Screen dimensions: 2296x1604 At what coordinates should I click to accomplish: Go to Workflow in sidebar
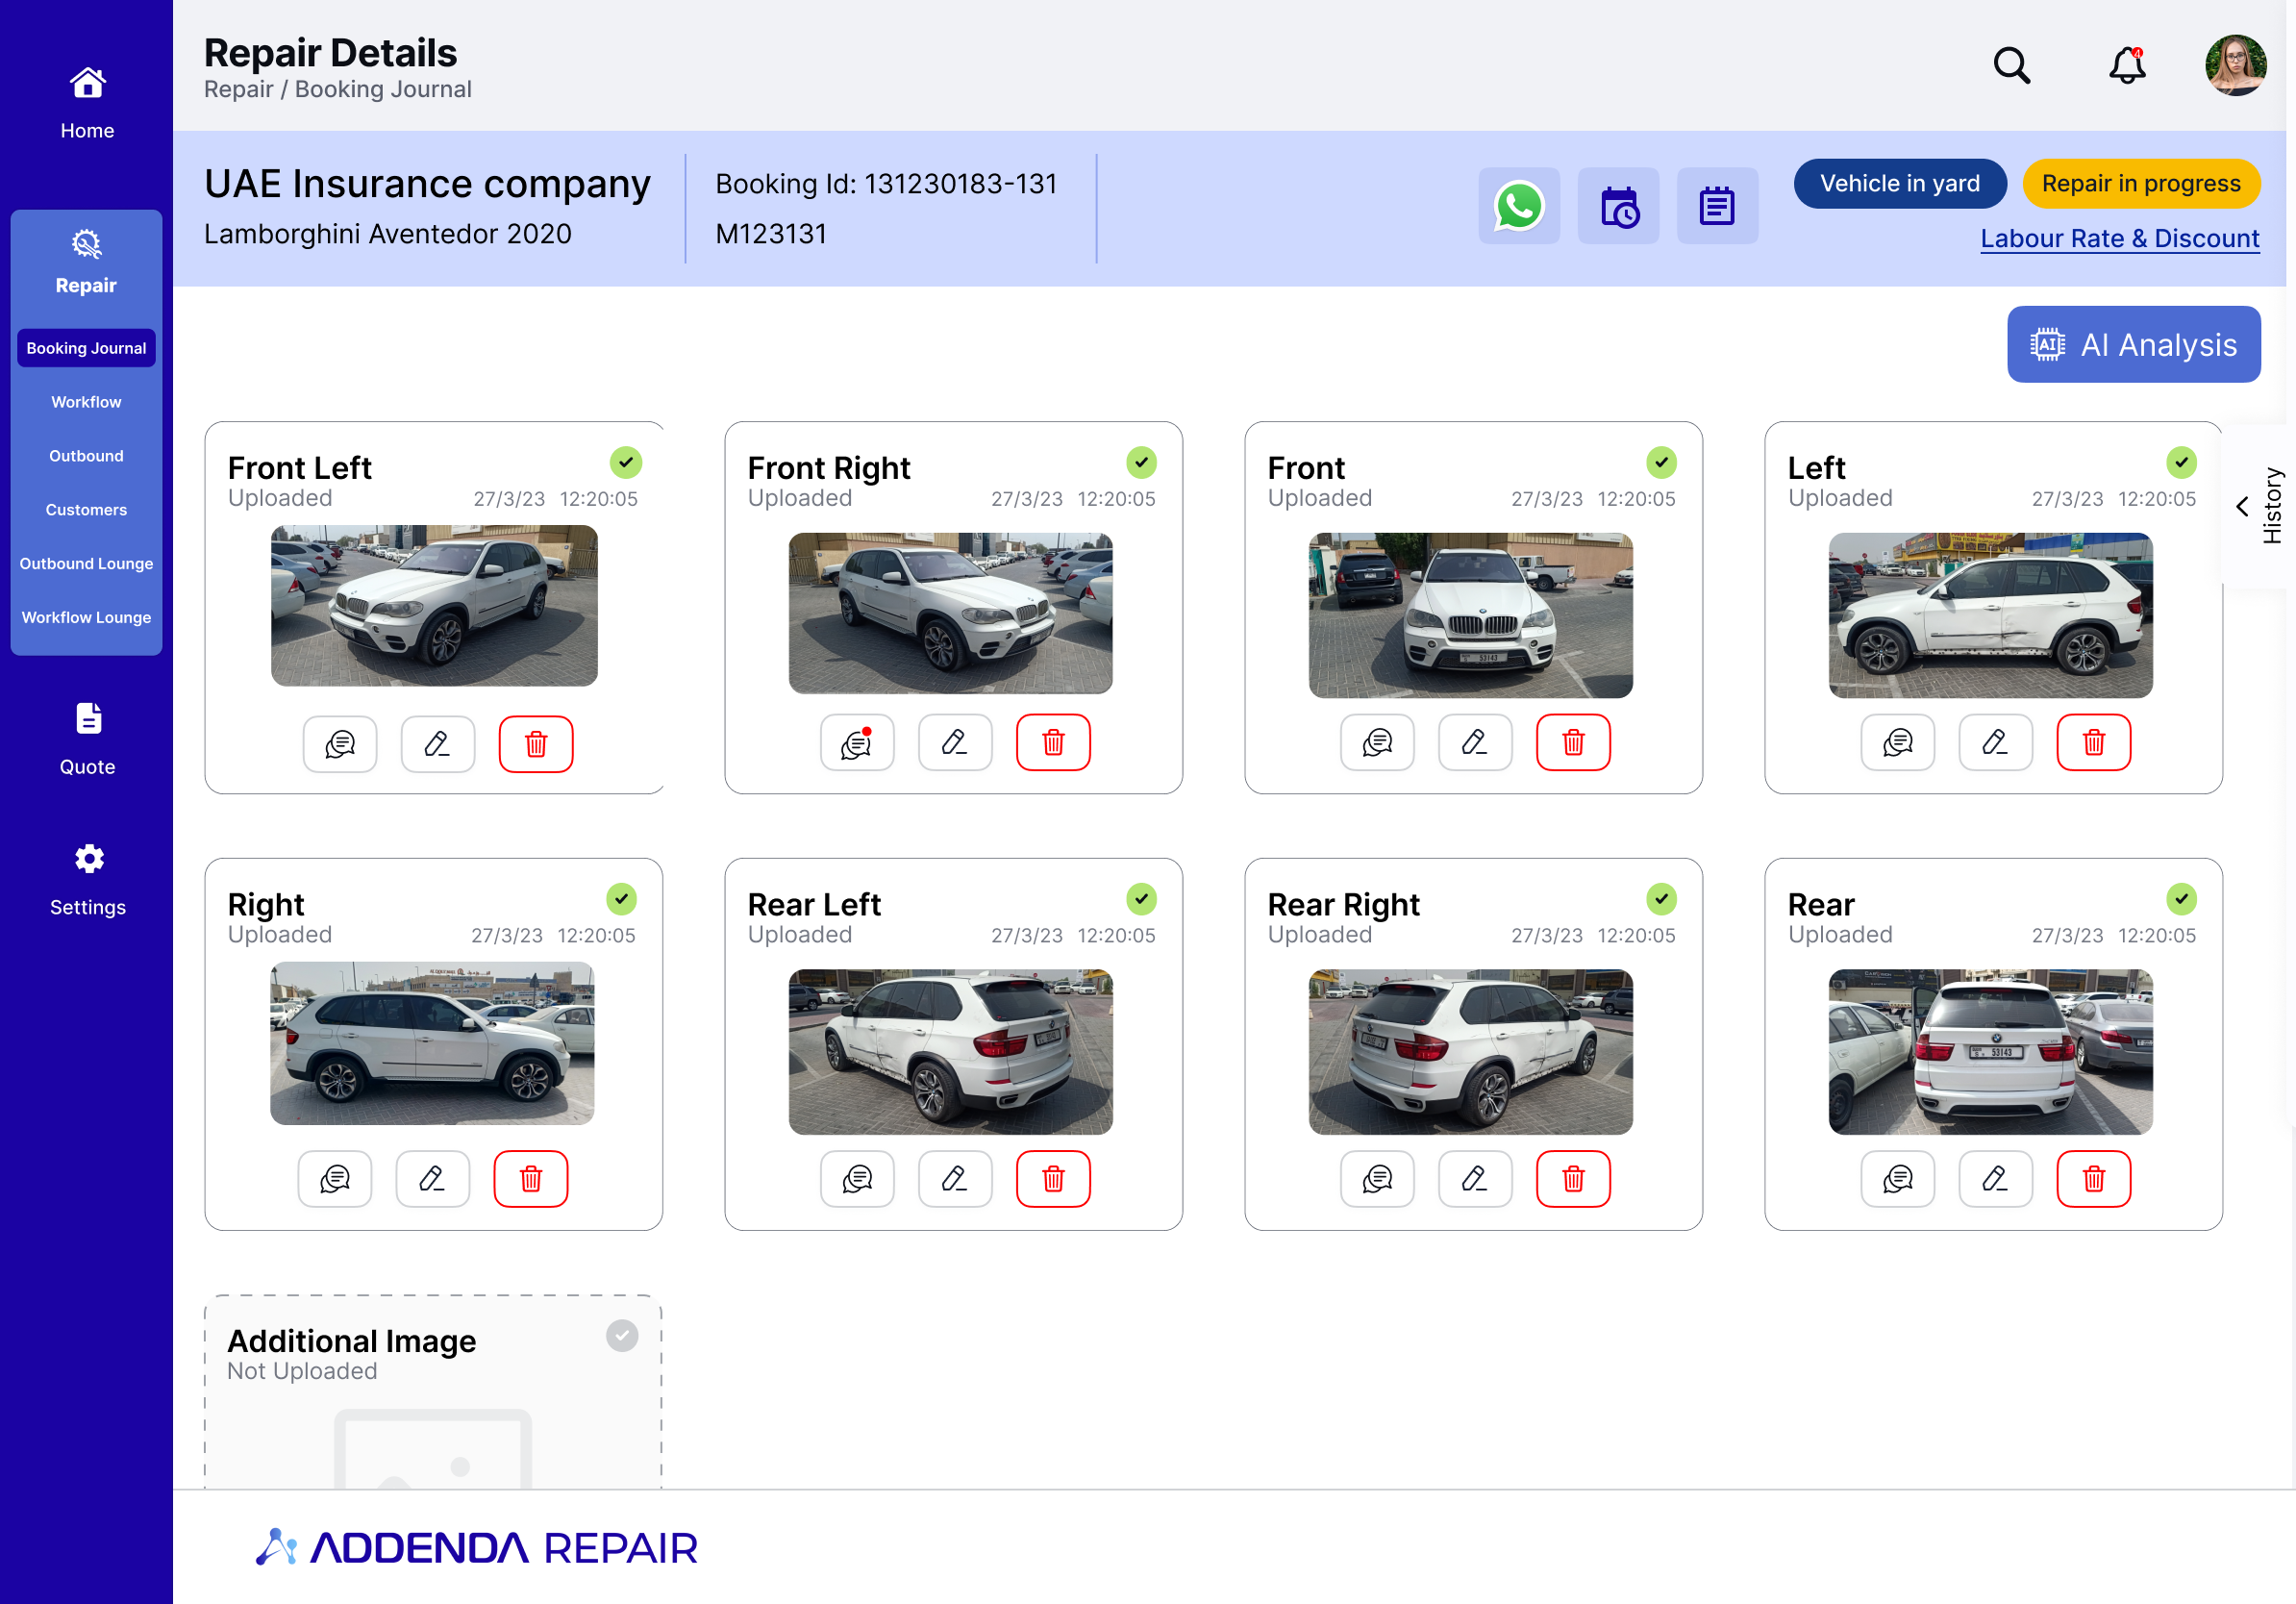click(86, 402)
